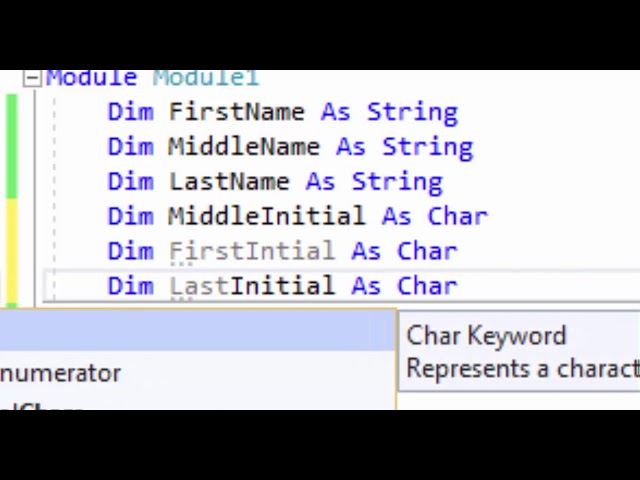Click the Dim keyword before FirstName
Screen dimensions: 640x480
pos(130,112)
